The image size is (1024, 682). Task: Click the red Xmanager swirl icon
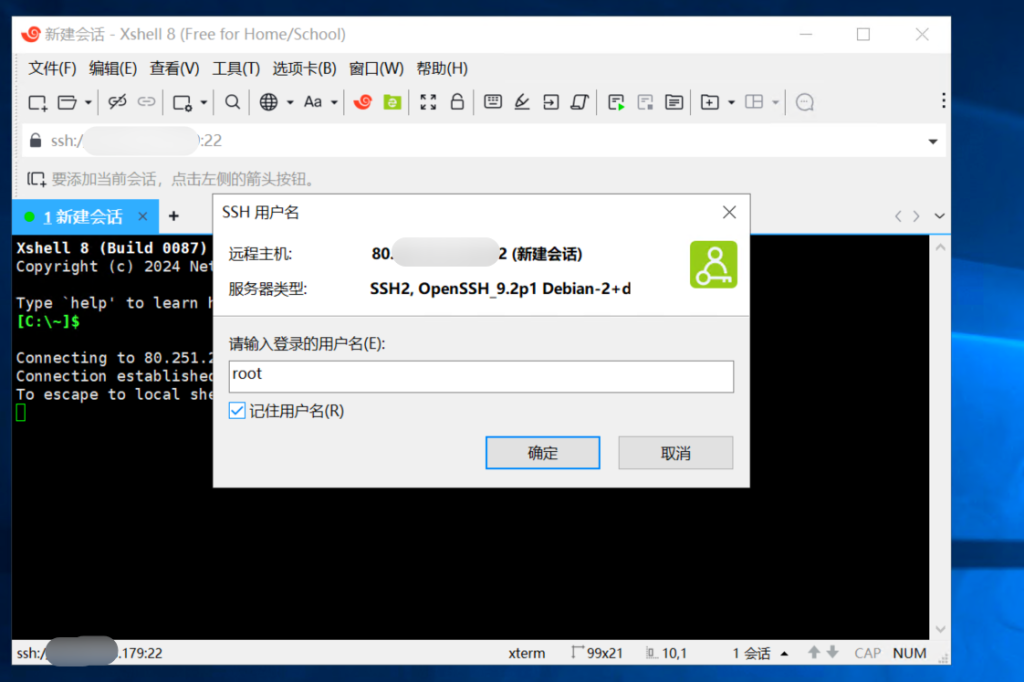pos(363,102)
